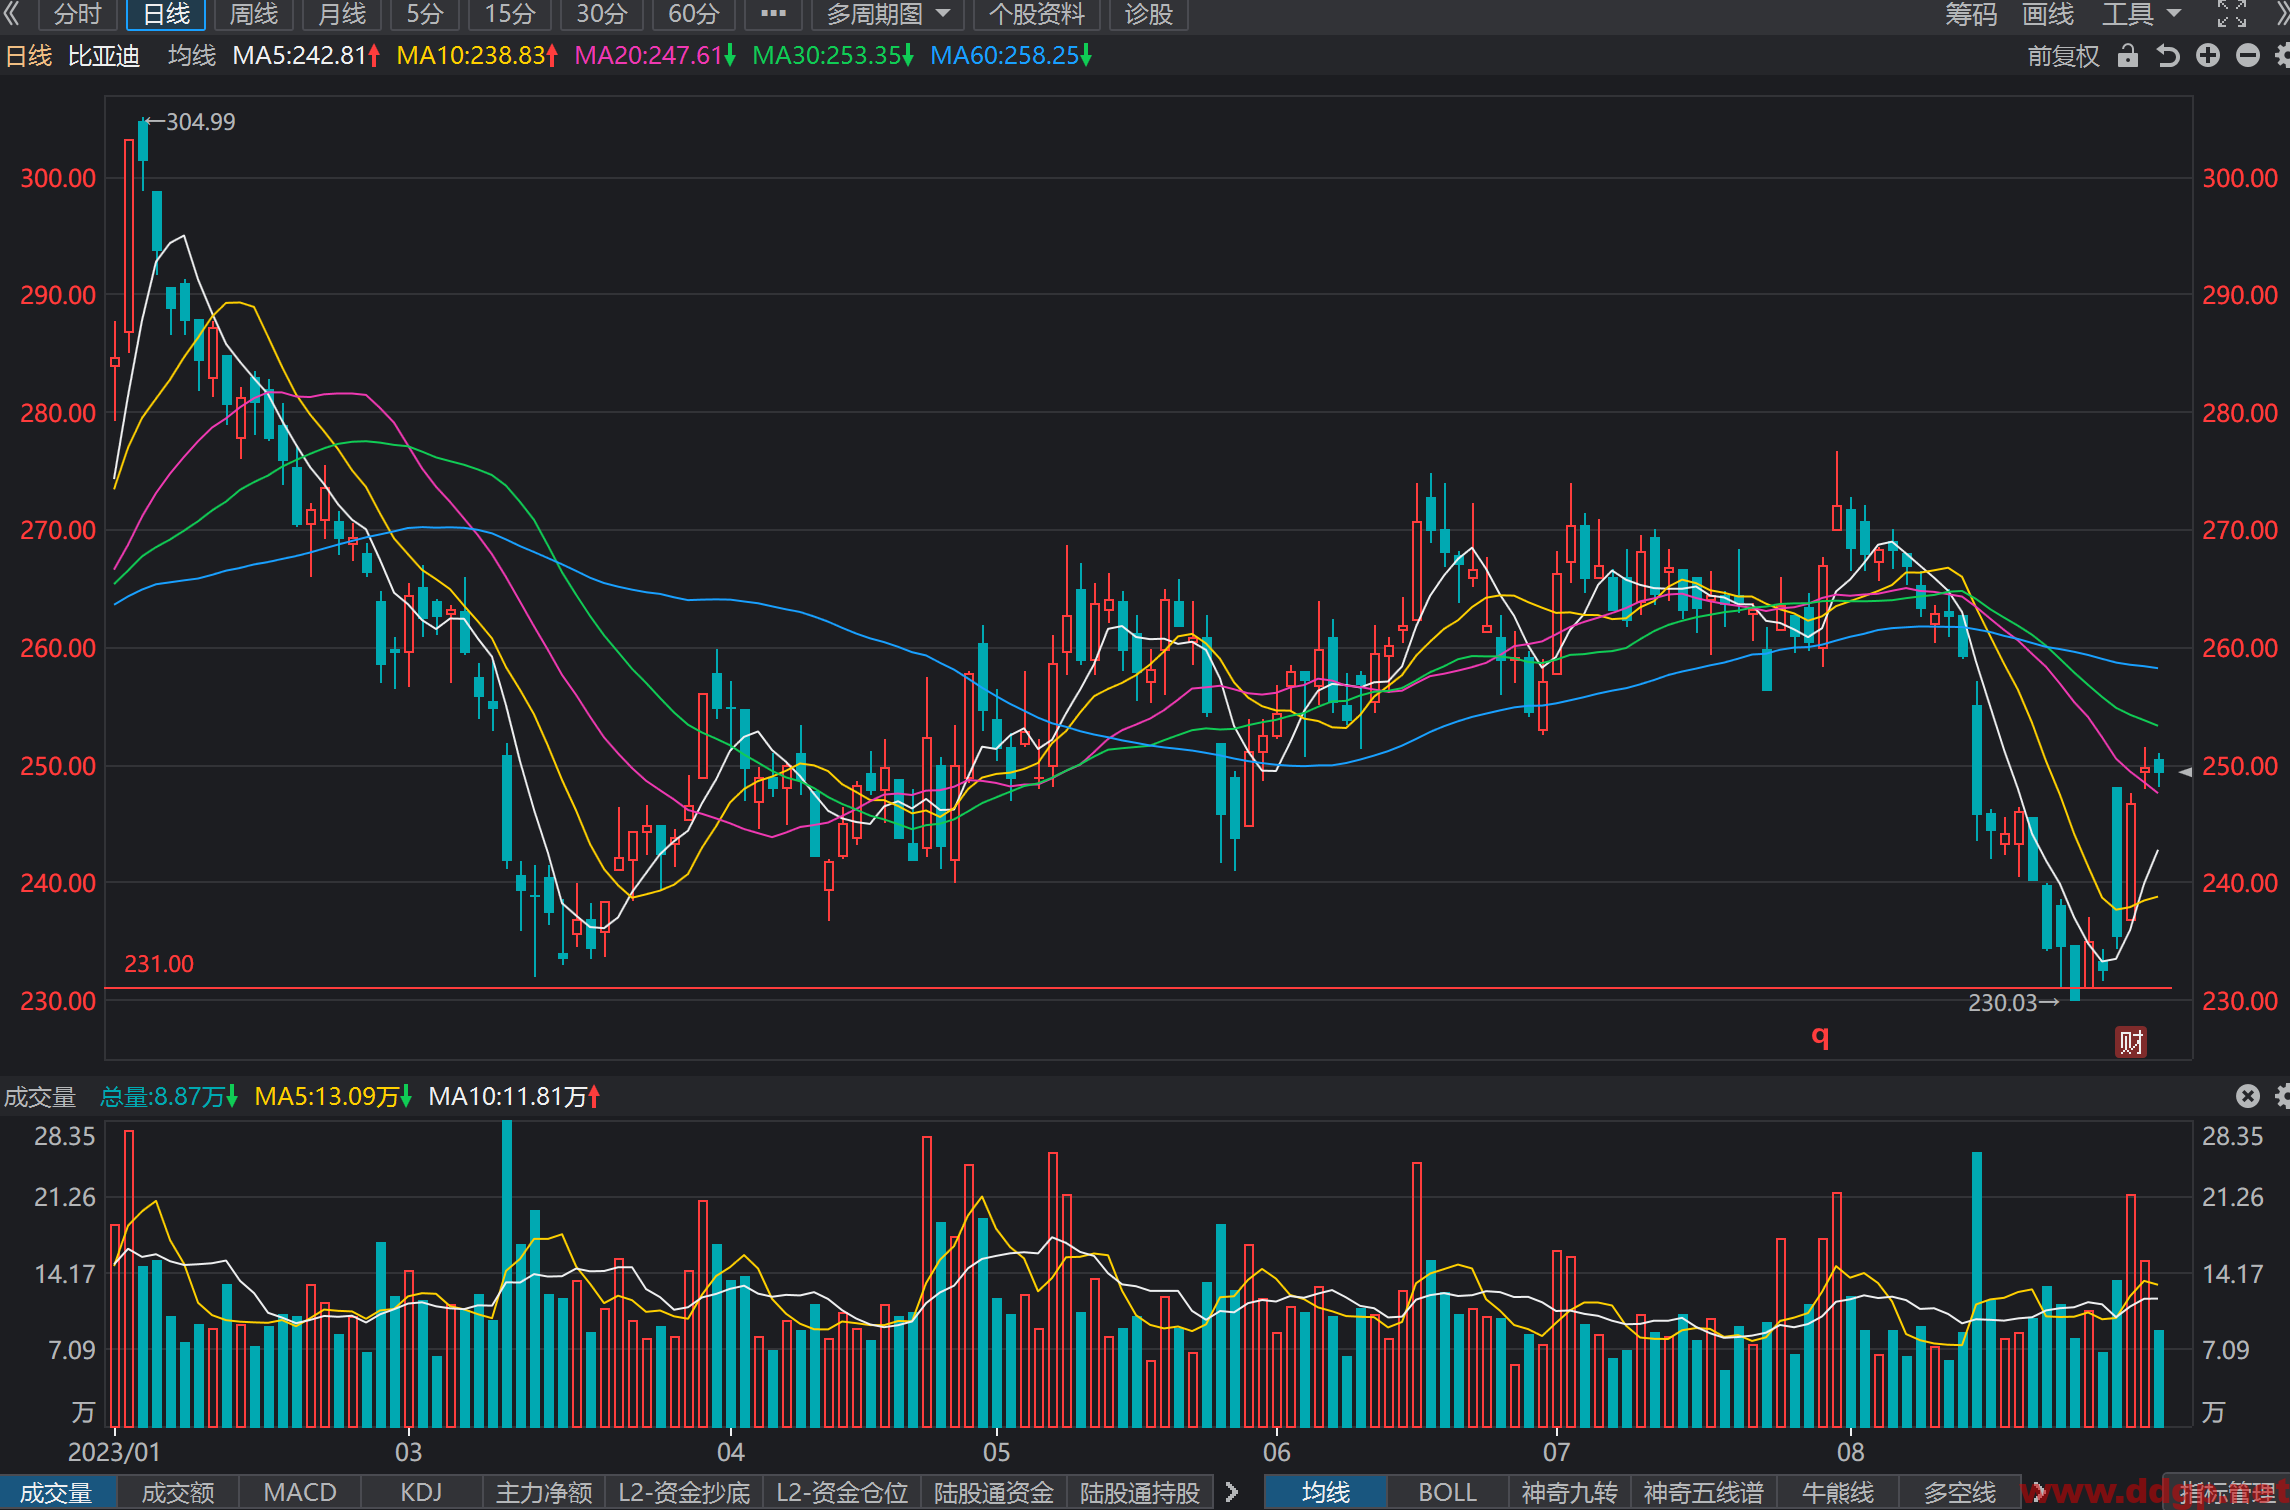Viewport: 2290px width, 1510px height.
Task: Switch to 周线 weekly tab
Action: pyautogui.click(x=253, y=14)
